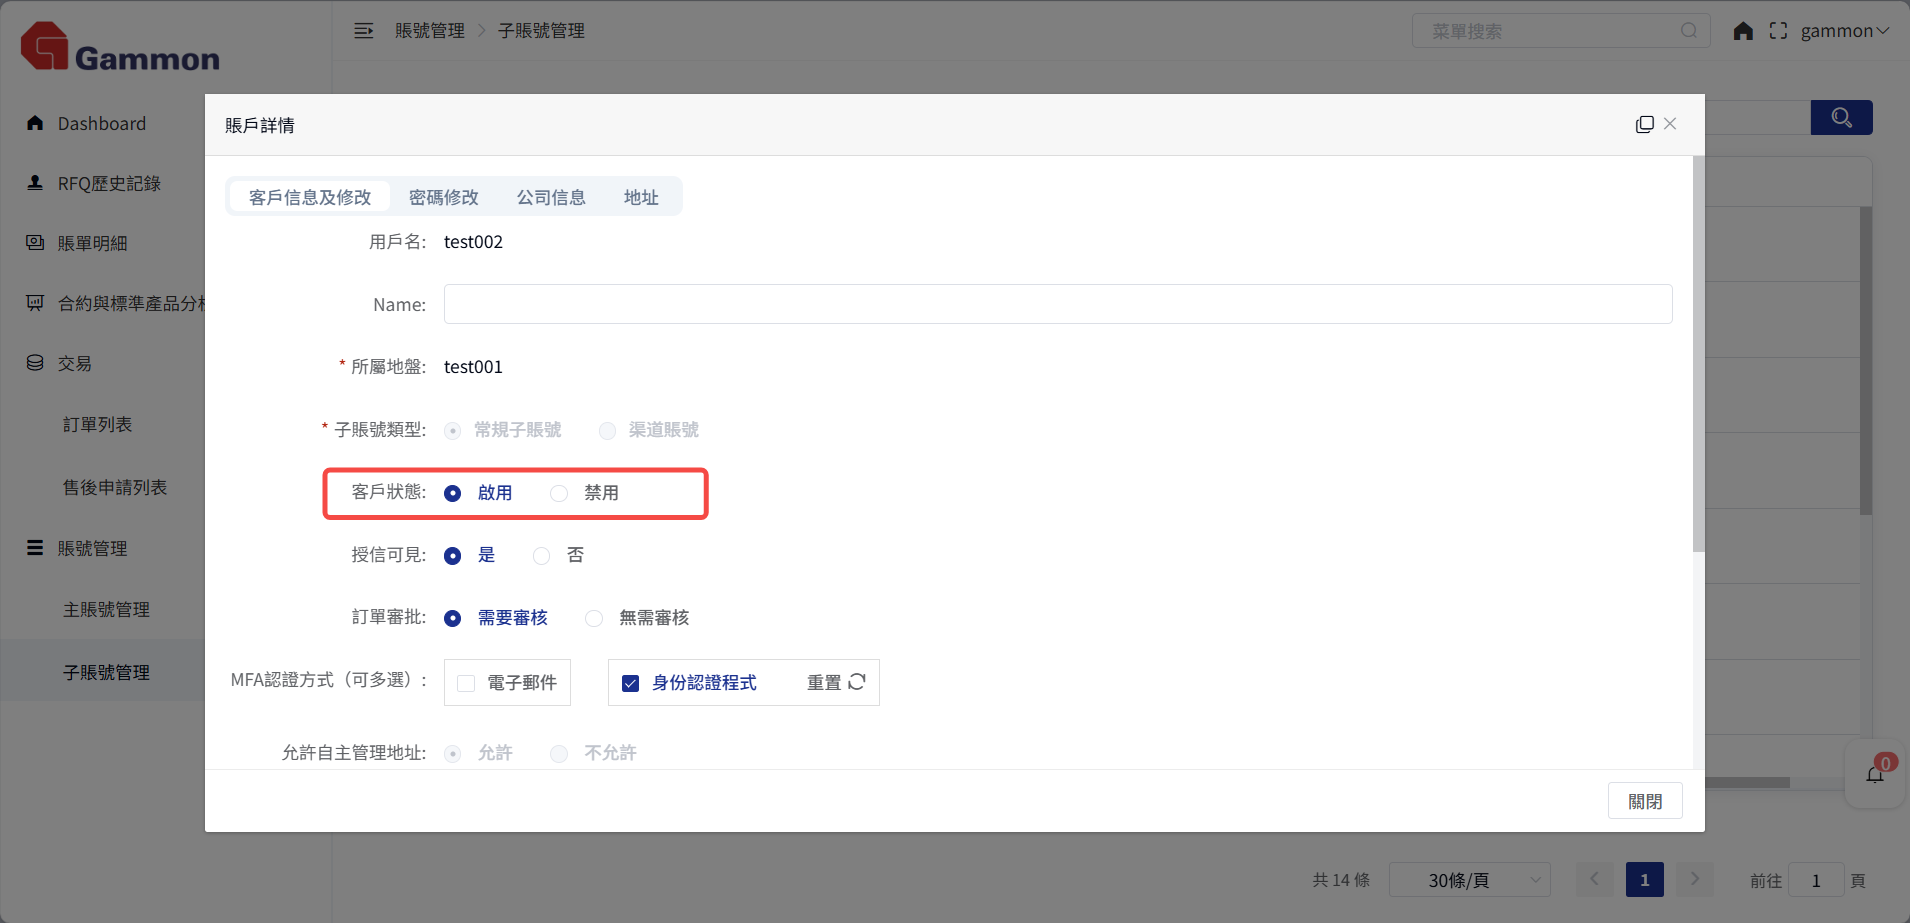Uncheck the 身份認證程式 checkbox
Viewport: 1910px width, 923px height.
tap(631, 683)
